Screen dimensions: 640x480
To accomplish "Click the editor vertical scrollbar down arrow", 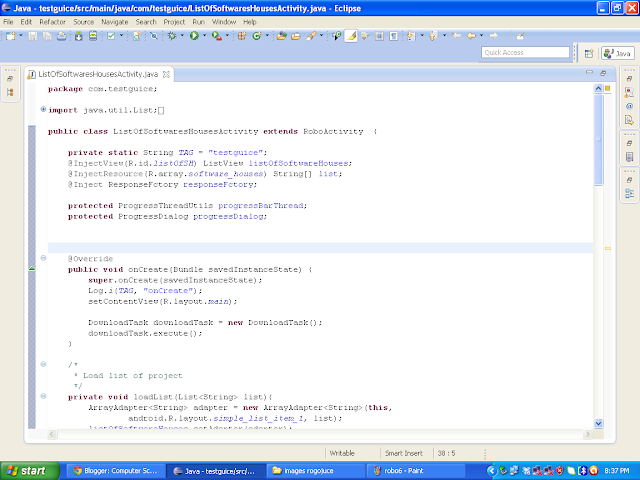I will coord(598,423).
